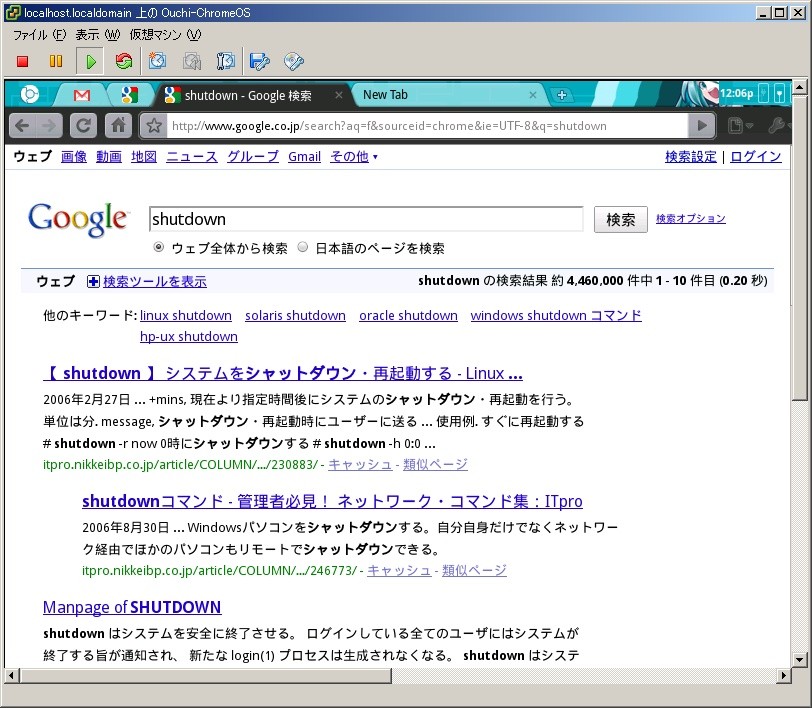
Task: Open the 動画 search link
Action: click(x=109, y=156)
